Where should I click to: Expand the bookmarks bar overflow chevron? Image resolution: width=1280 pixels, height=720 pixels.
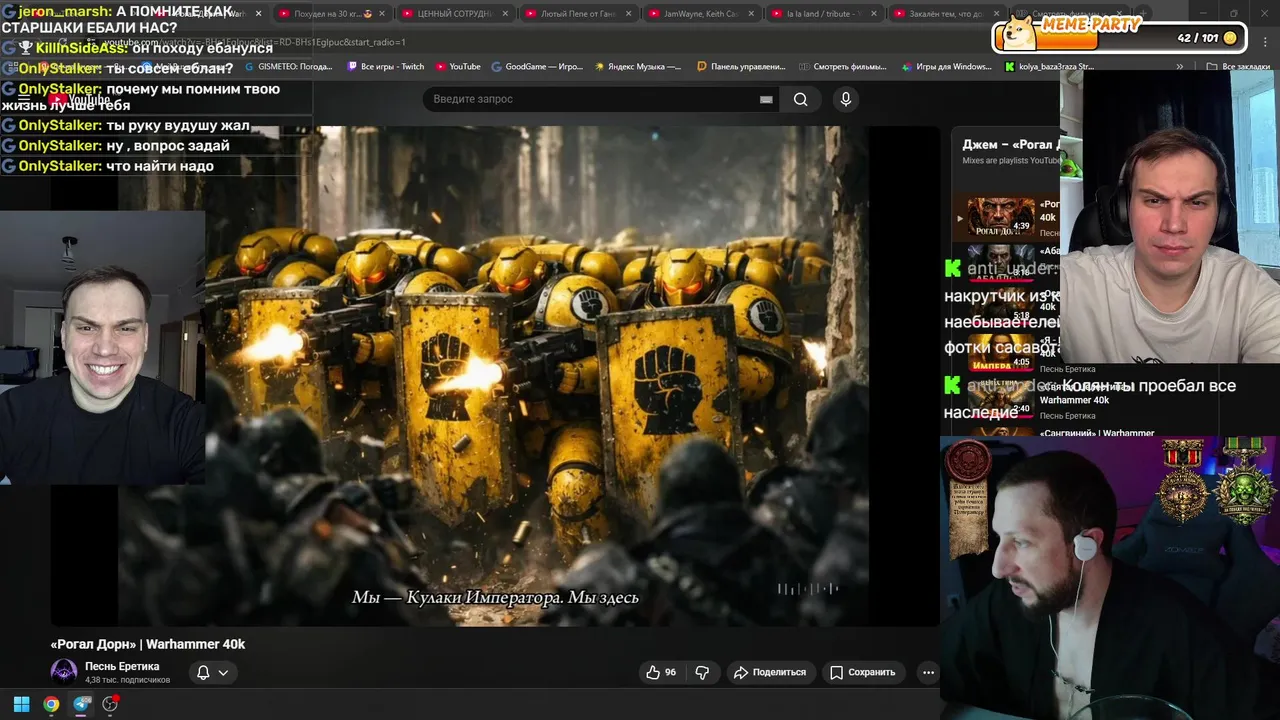coord(1180,66)
